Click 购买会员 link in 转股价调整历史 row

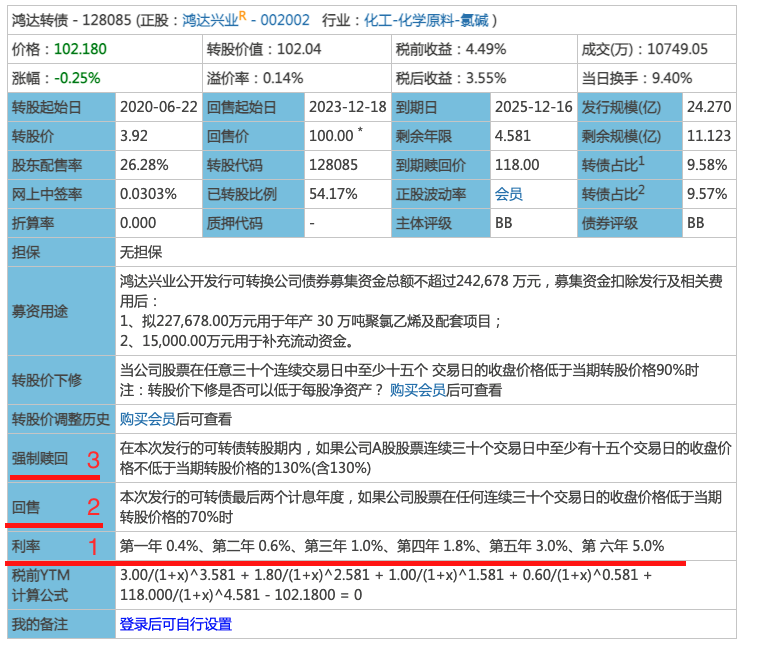tap(148, 419)
